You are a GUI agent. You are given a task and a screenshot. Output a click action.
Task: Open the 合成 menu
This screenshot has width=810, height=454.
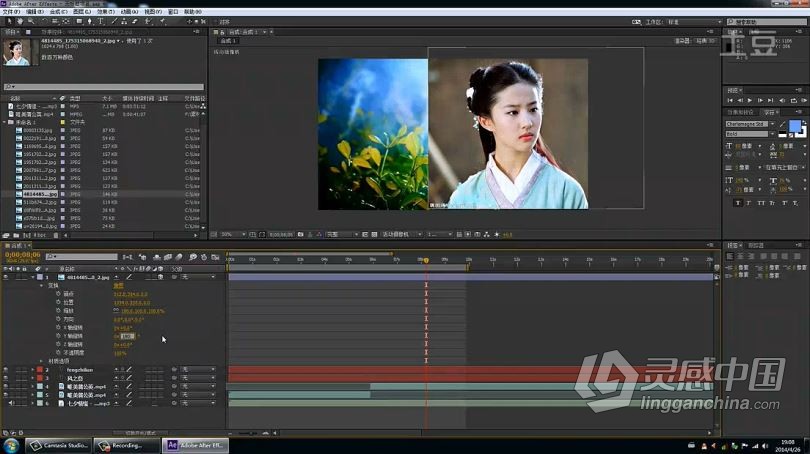58,11
